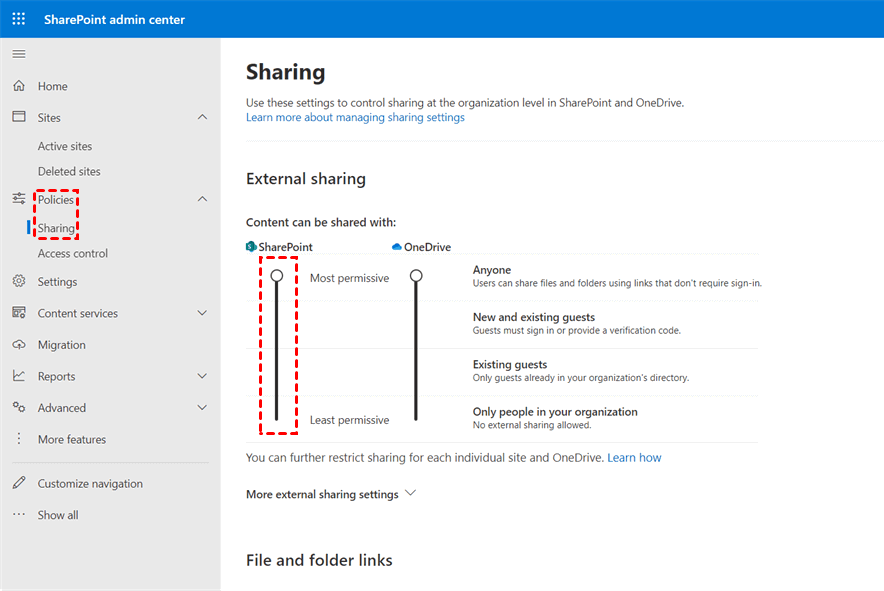Select Access control under Policies
Screen dimensions: 884x591
click(73, 253)
